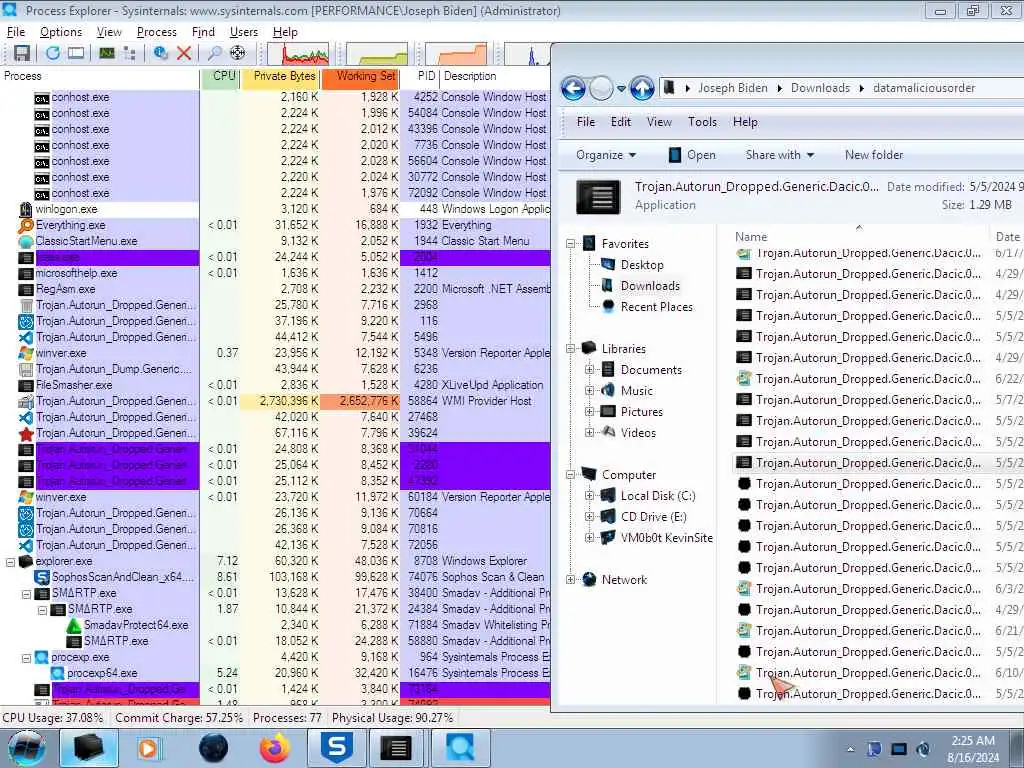Select the SmadavProtect64.exe process row
This screenshot has width=1024, height=768.
click(275, 626)
